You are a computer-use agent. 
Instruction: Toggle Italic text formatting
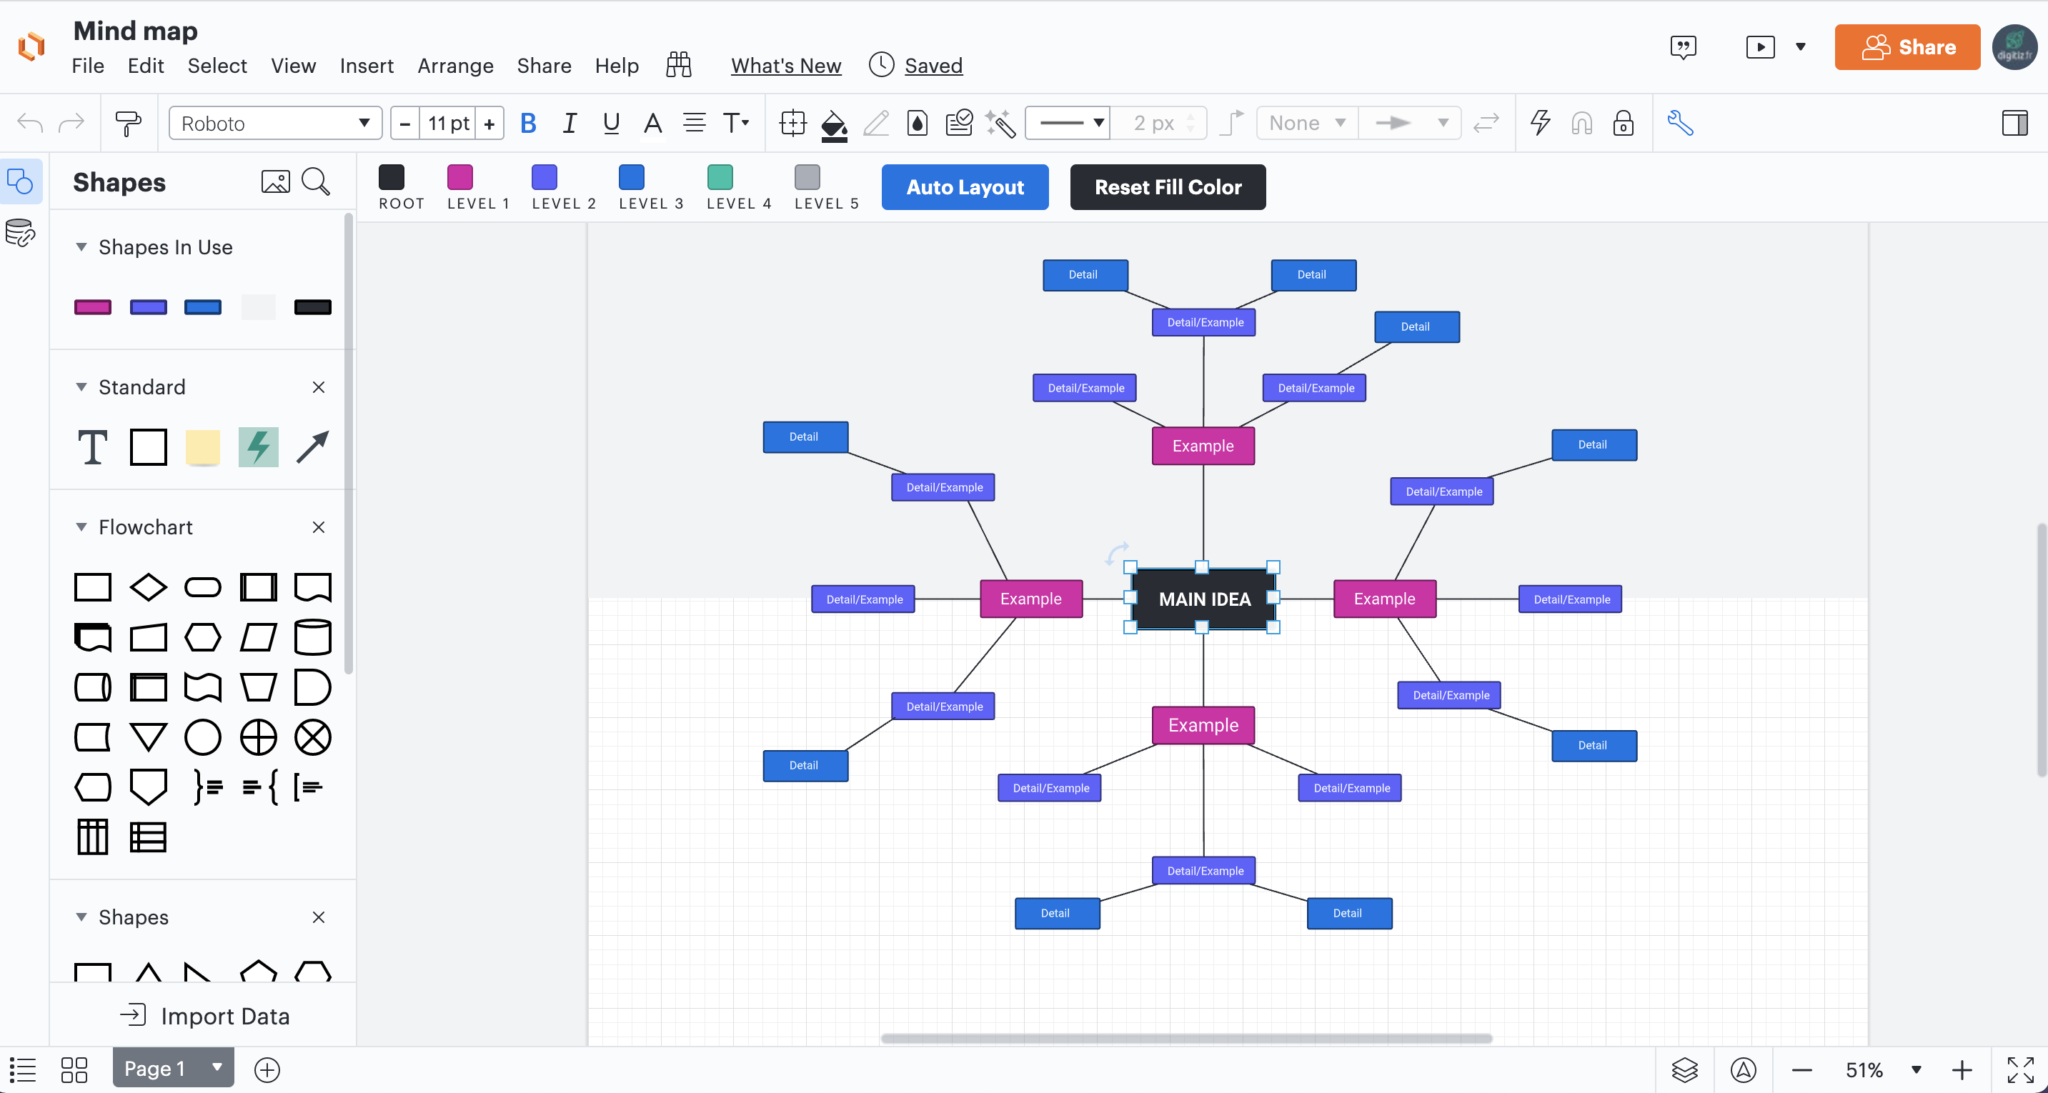(x=569, y=123)
